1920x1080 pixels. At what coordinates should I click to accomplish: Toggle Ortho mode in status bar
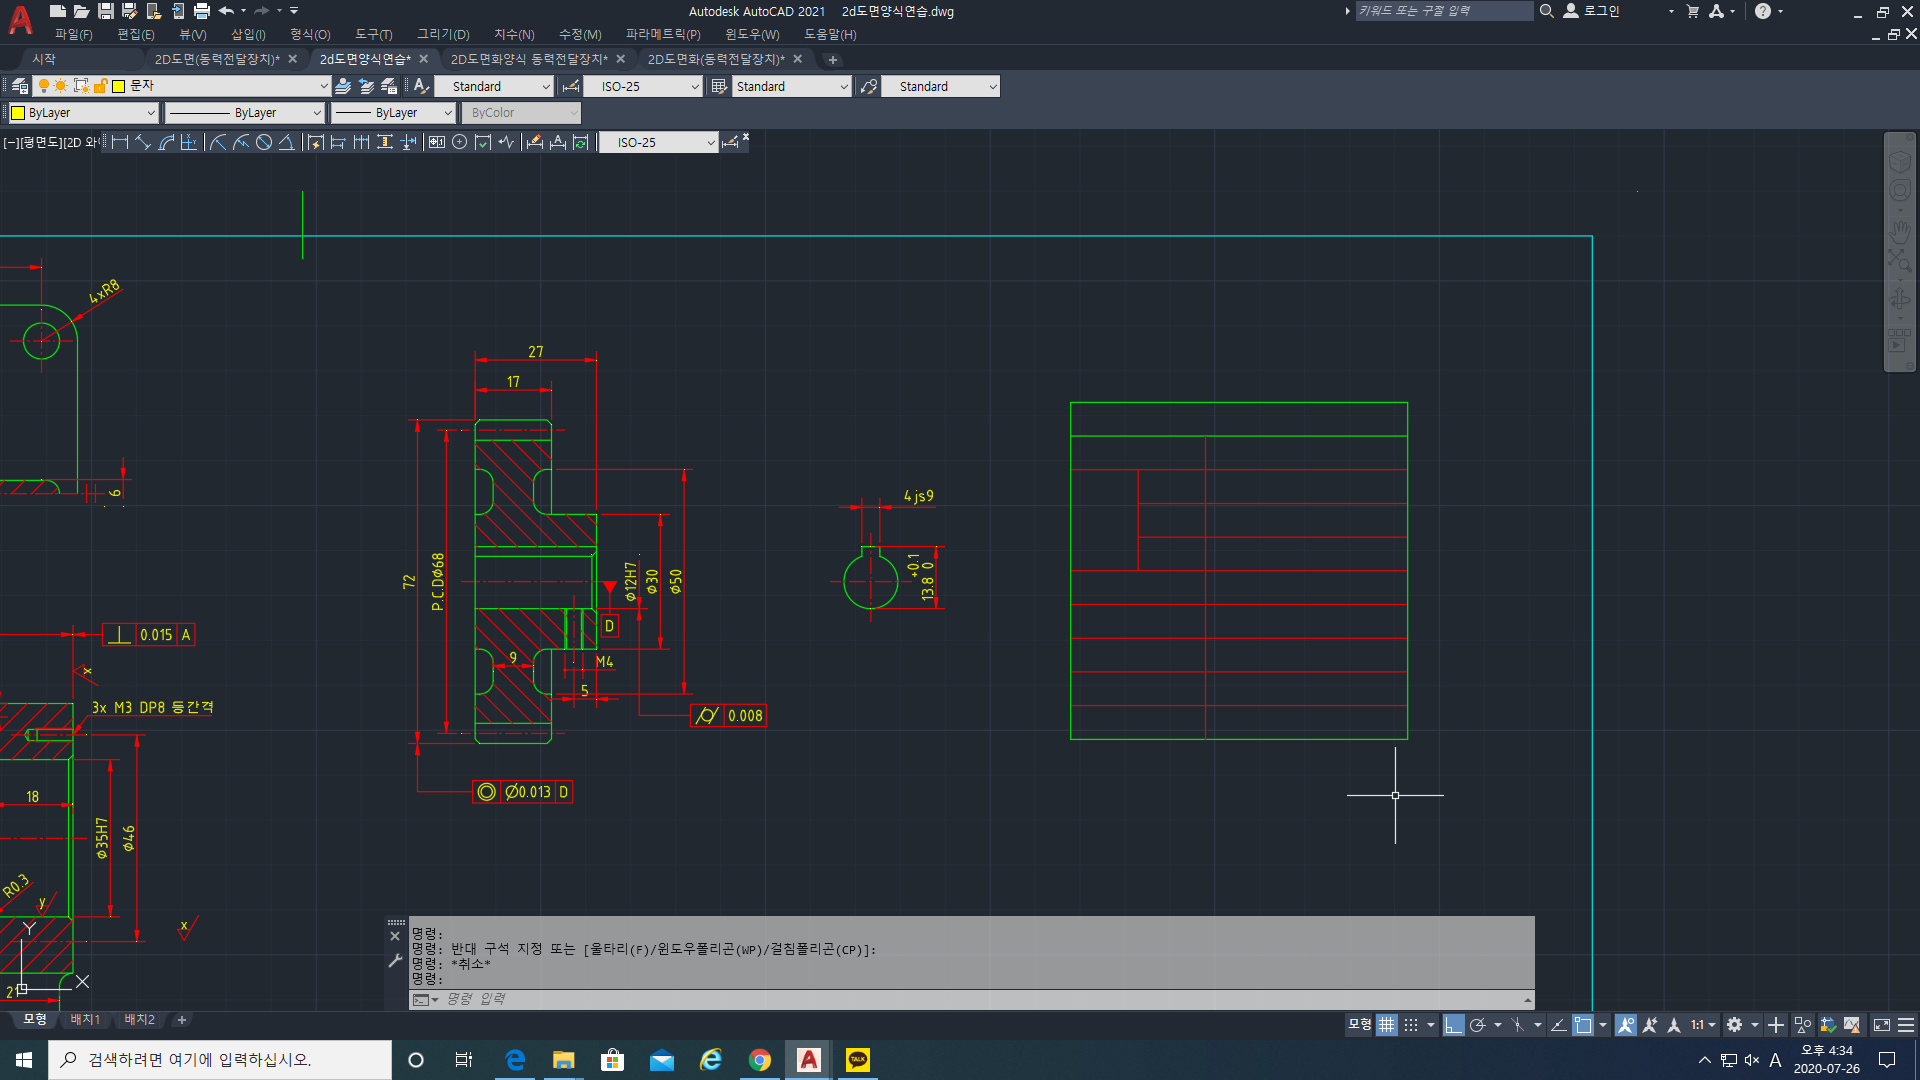click(x=1453, y=1025)
